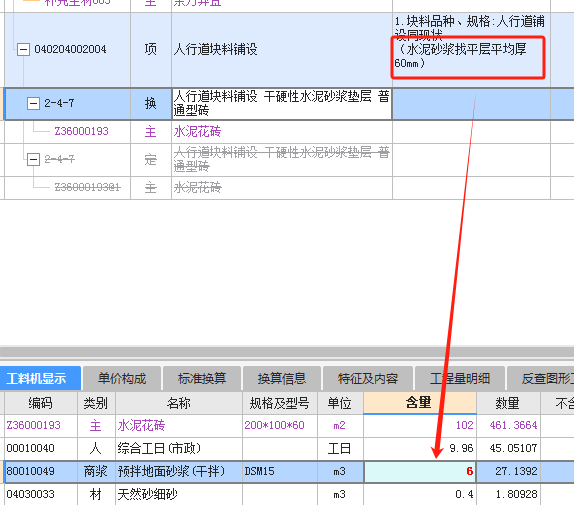The image size is (574, 505).
Task: Click the 数量 column header
Action: [x=508, y=403]
